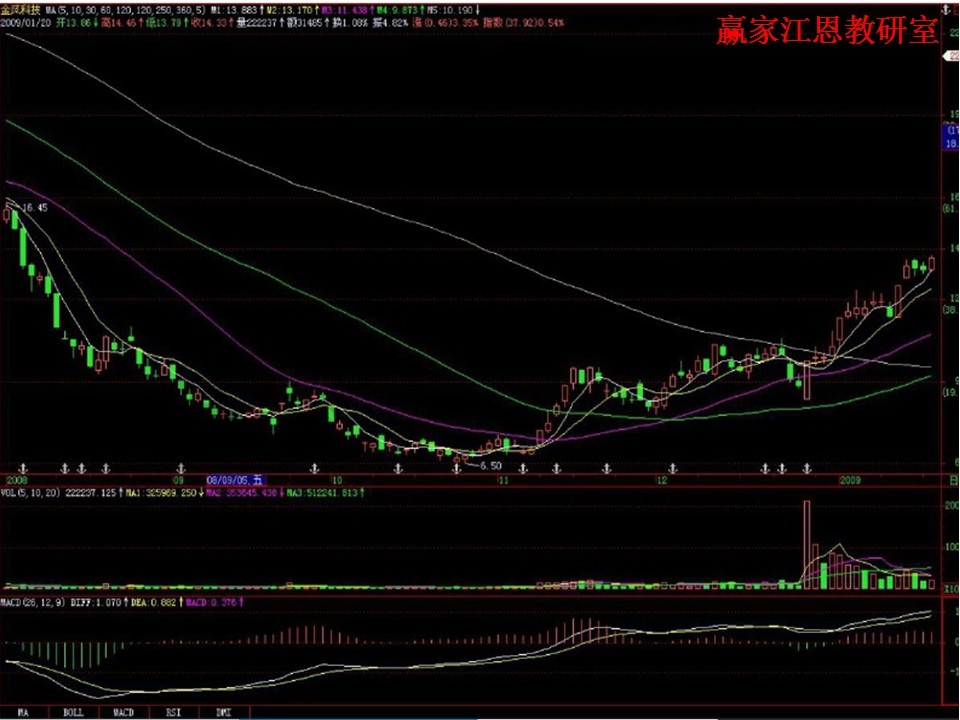960x720 pixels.
Task: Click the anchor marker below the 6.50 low
Action: tap(458, 468)
